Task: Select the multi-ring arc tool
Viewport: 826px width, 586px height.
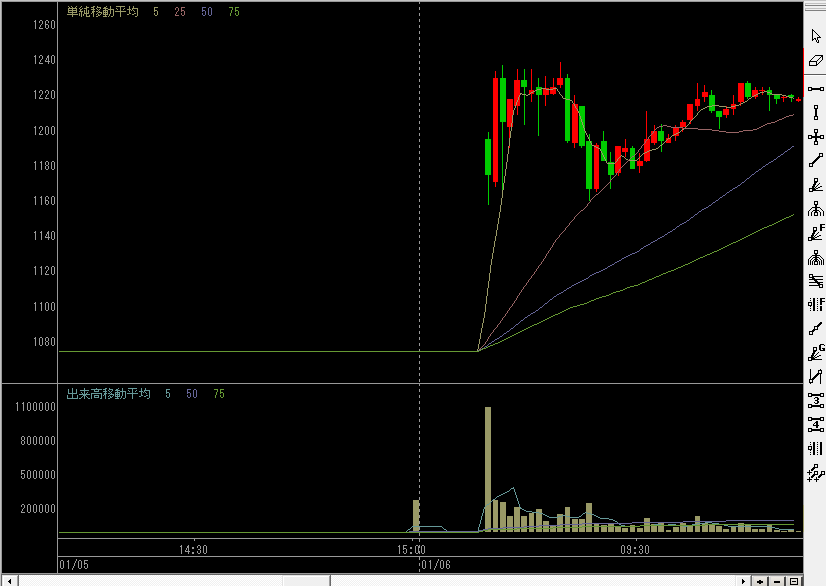Action: pyautogui.click(x=815, y=258)
